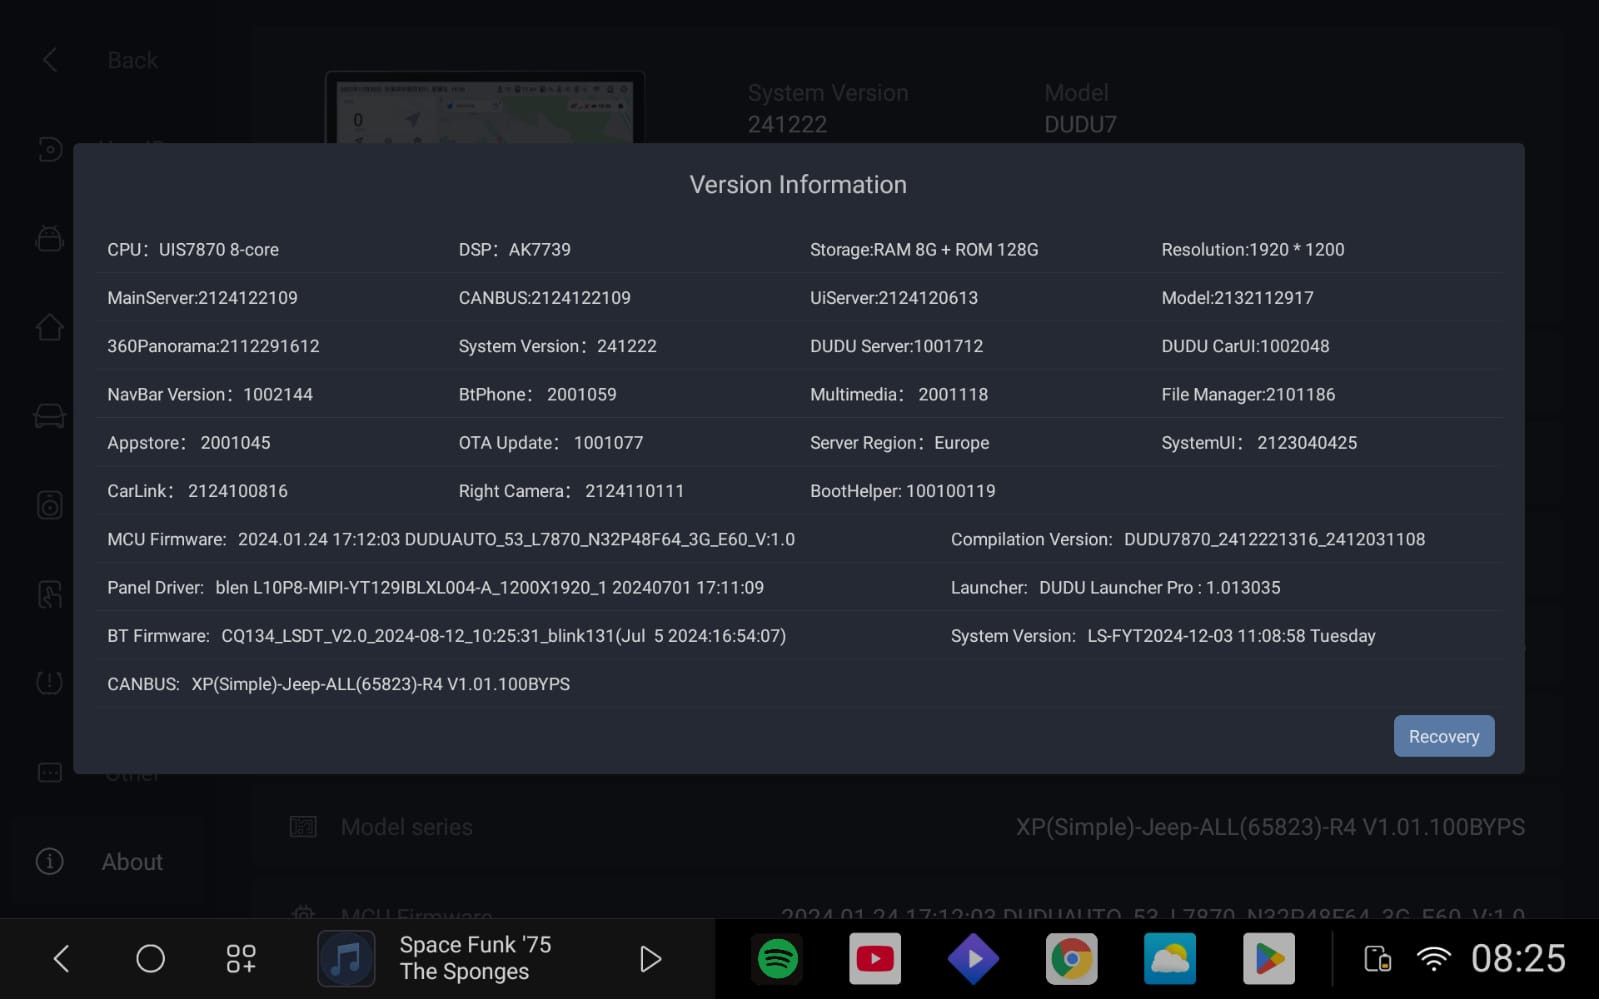The width and height of the screenshot is (1599, 999).
Task: Select SystemUI: 2123040425 entry
Action: tap(1259, 443)
